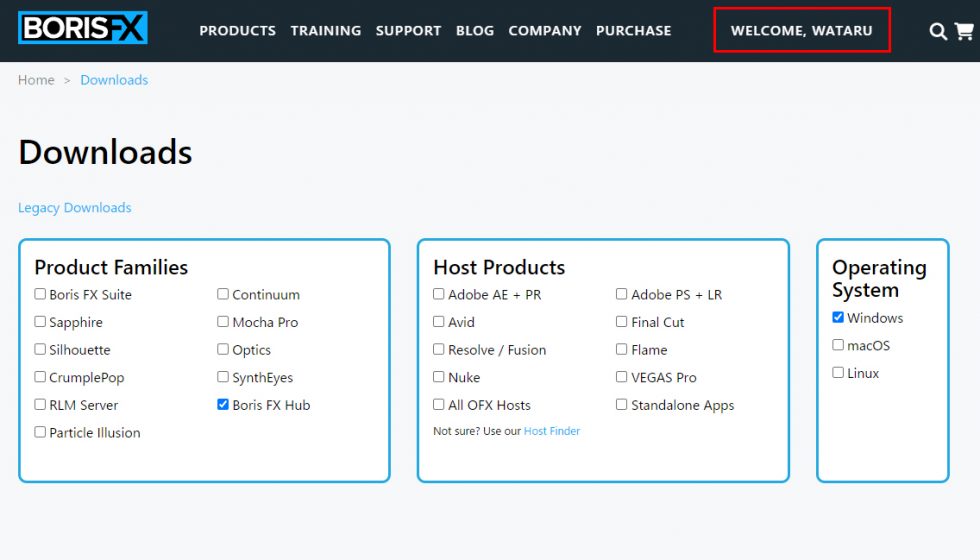Screen dimensions: 980x560
Task: Click the Product Families heading
Action: pyautogui.click(x=111, y=268)
